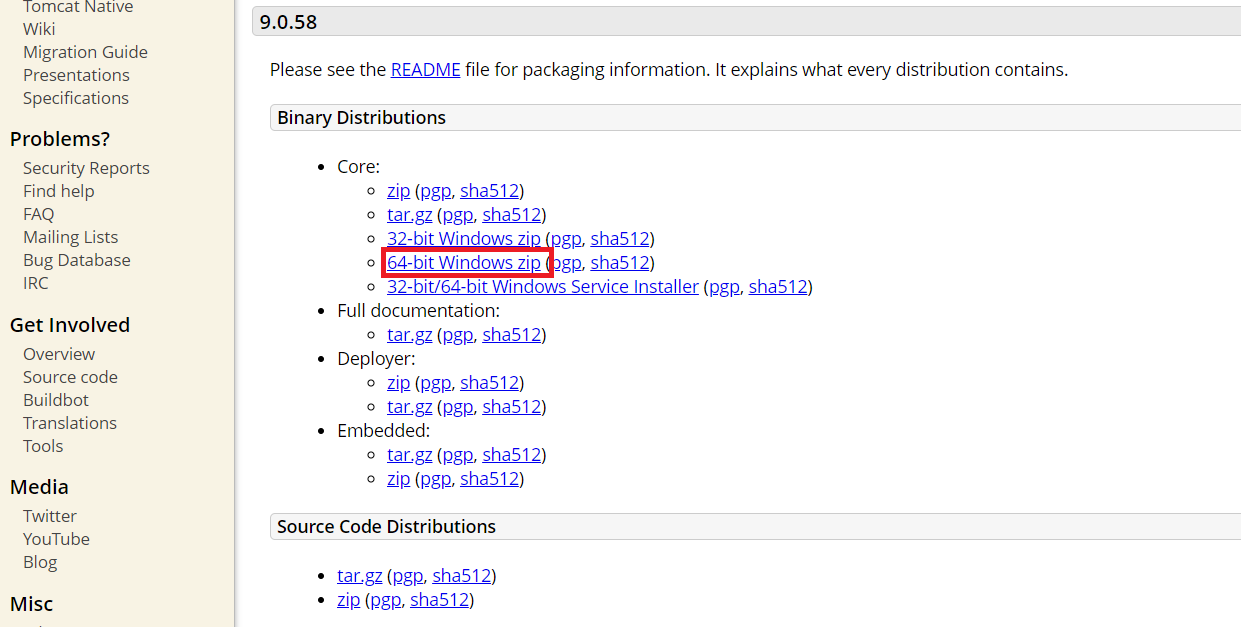This screenshot has width=1241, height=627.
Task: Open Bug Database sidebar link
Action: [x=77, y=260]
